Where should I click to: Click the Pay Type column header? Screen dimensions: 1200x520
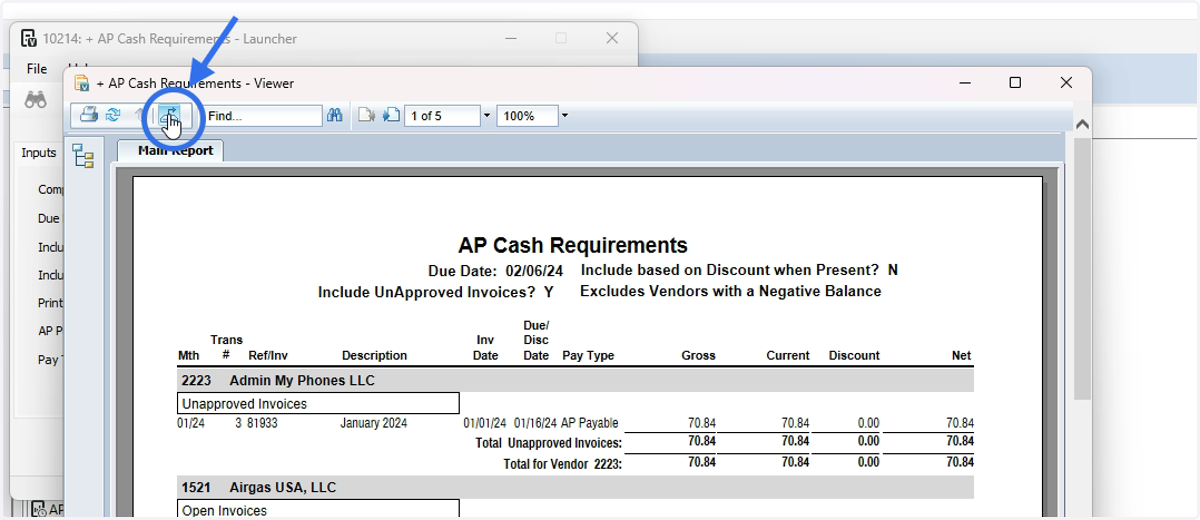[x=588, y=355]
